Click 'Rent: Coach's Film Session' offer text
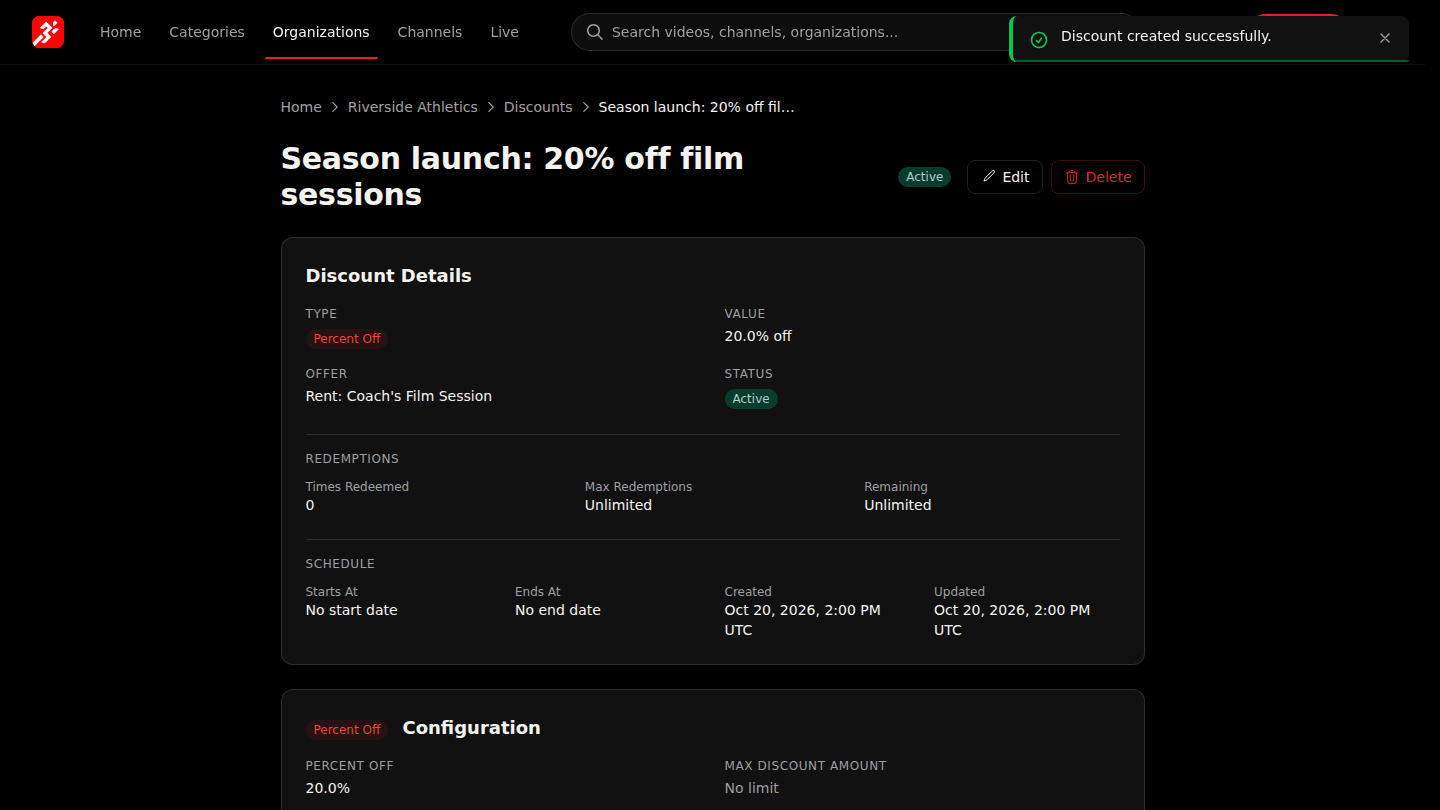1440x810 pixels. tap(399, 396)
